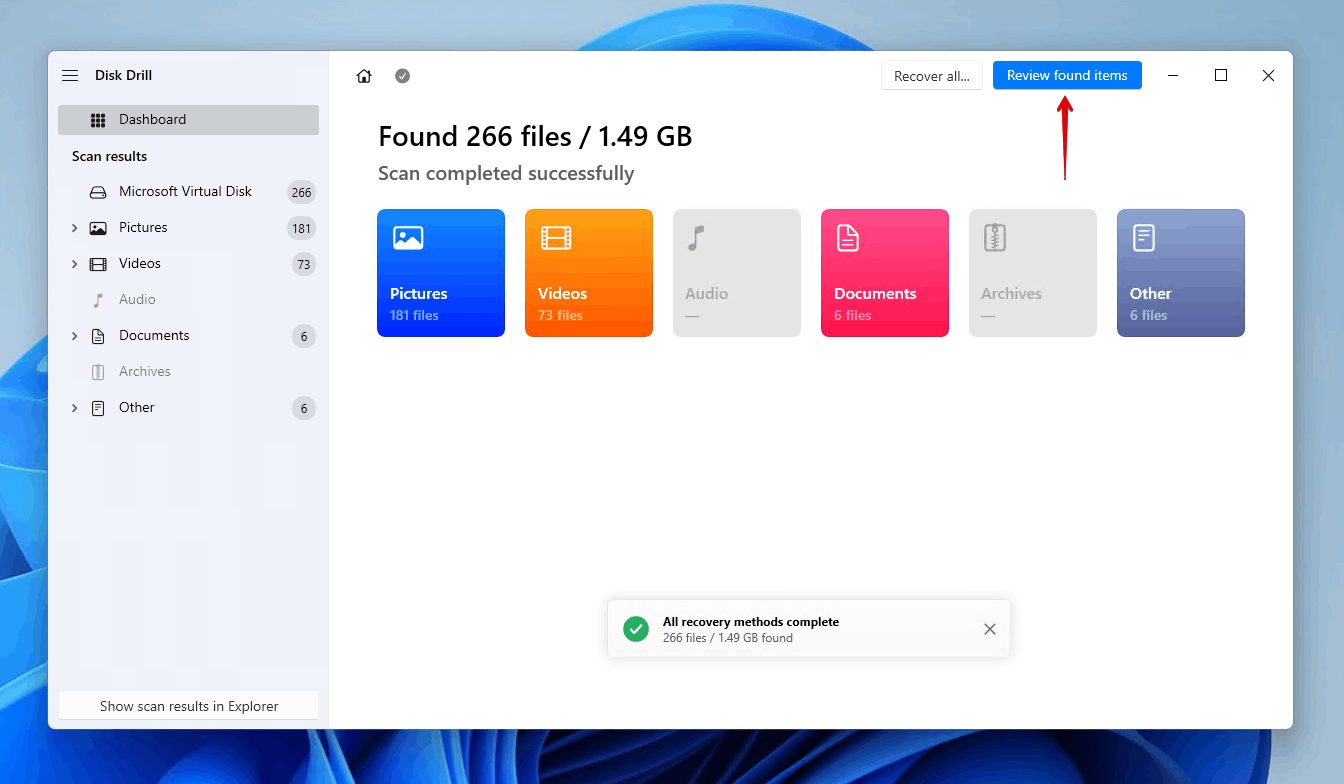This screenshot has width=1344, height=784.
Task: Click the Dashboard grid icon
Action: click(x=98, y=120)
